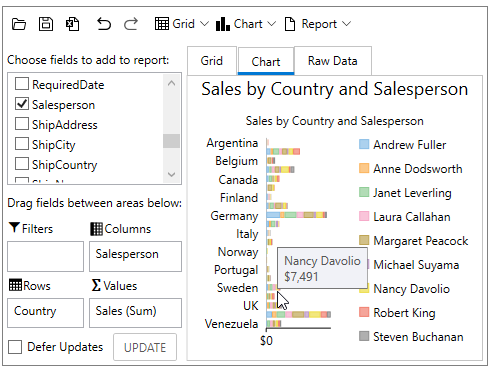Click the export to Excel icon
This screenshot has height=370, width=492.
click(x=72, y=24)
